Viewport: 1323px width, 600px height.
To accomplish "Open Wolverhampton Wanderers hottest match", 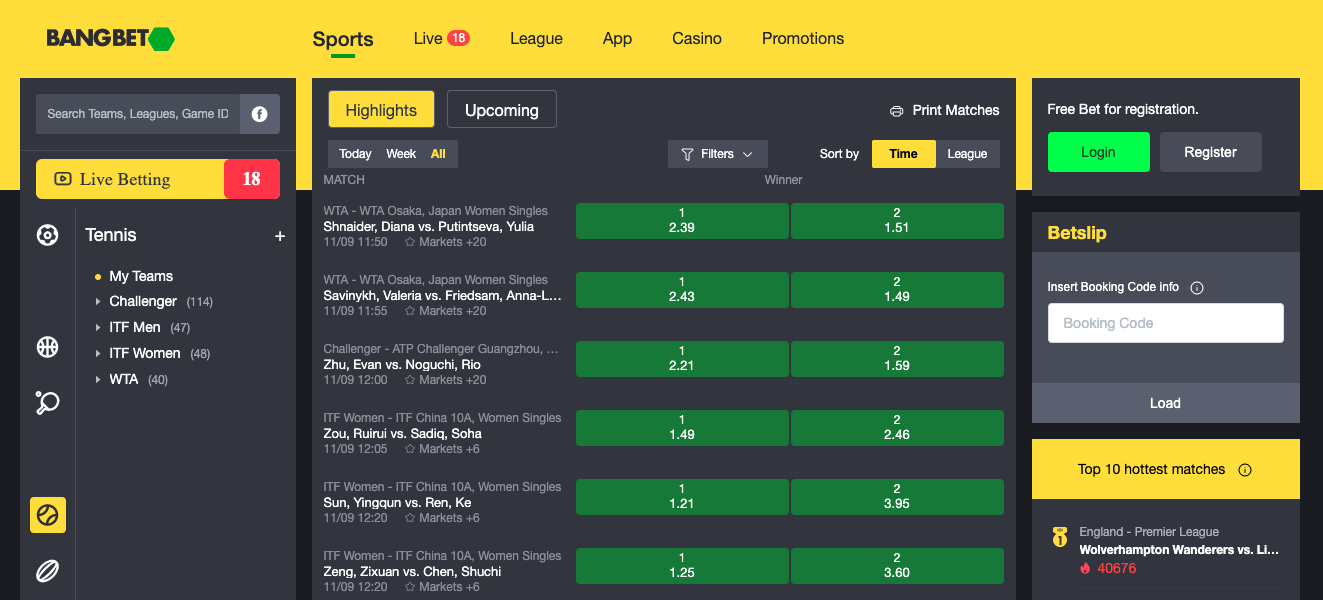I will [1179, 550].
